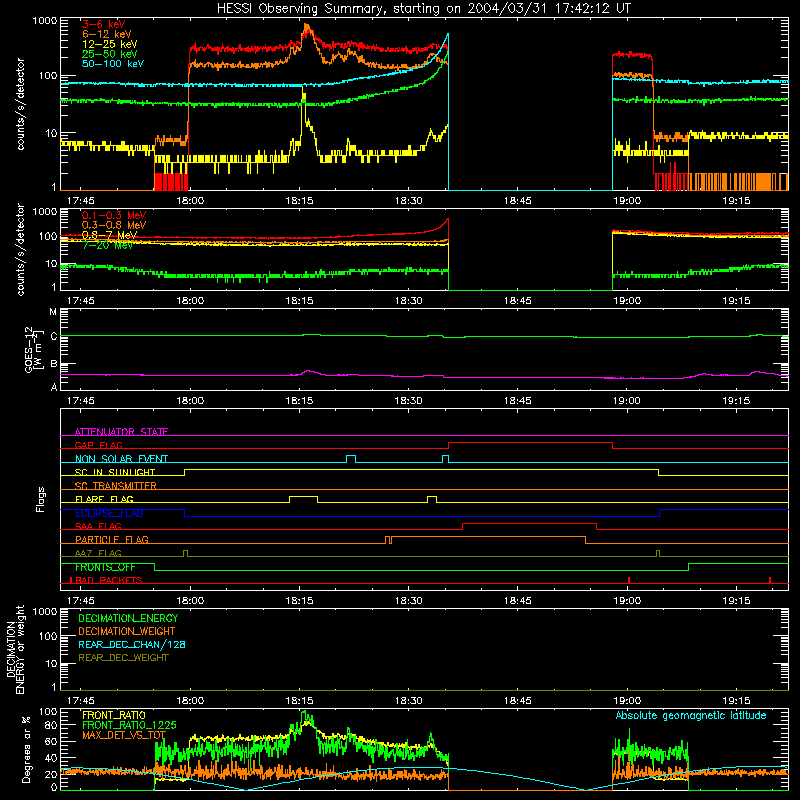
Task: Click the 'GAP_FLAG' label
Action: [x=98, y=445]
